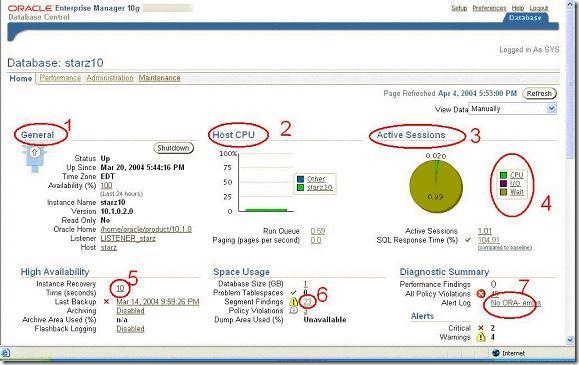Open the Administration tab
The width and height of the screenshot is (579, 365).
click(110, 78)
